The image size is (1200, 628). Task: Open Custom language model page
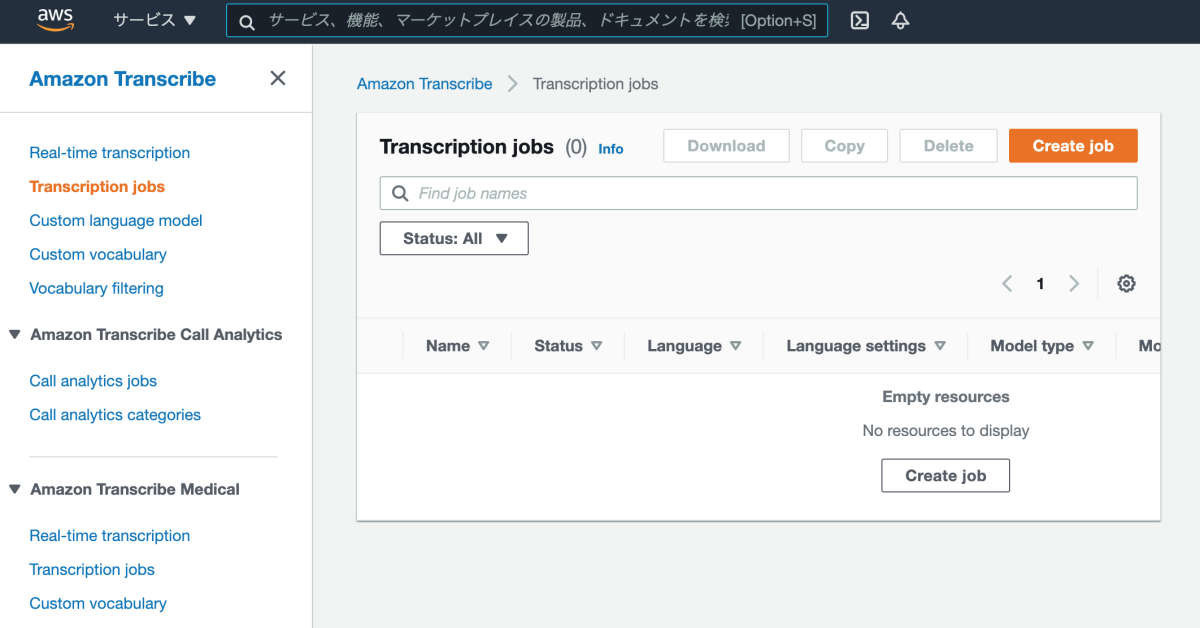click(116, 220)
